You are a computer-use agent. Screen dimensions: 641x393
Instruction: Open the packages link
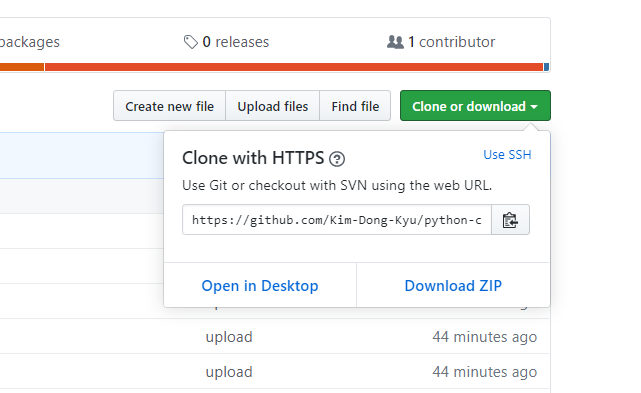29,42
